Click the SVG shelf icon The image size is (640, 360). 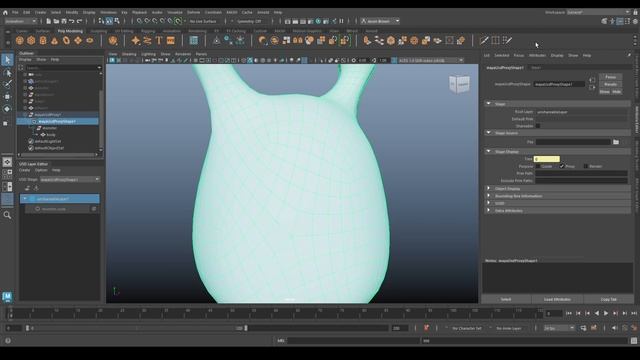171,40
